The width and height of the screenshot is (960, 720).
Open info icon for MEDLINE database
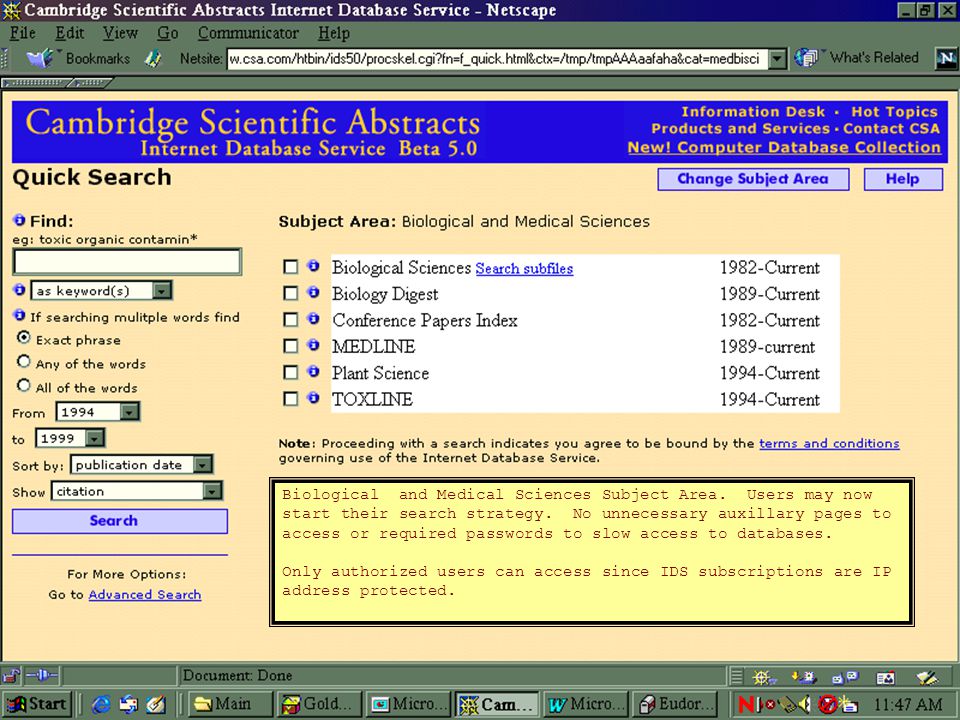tap(313, 345)
